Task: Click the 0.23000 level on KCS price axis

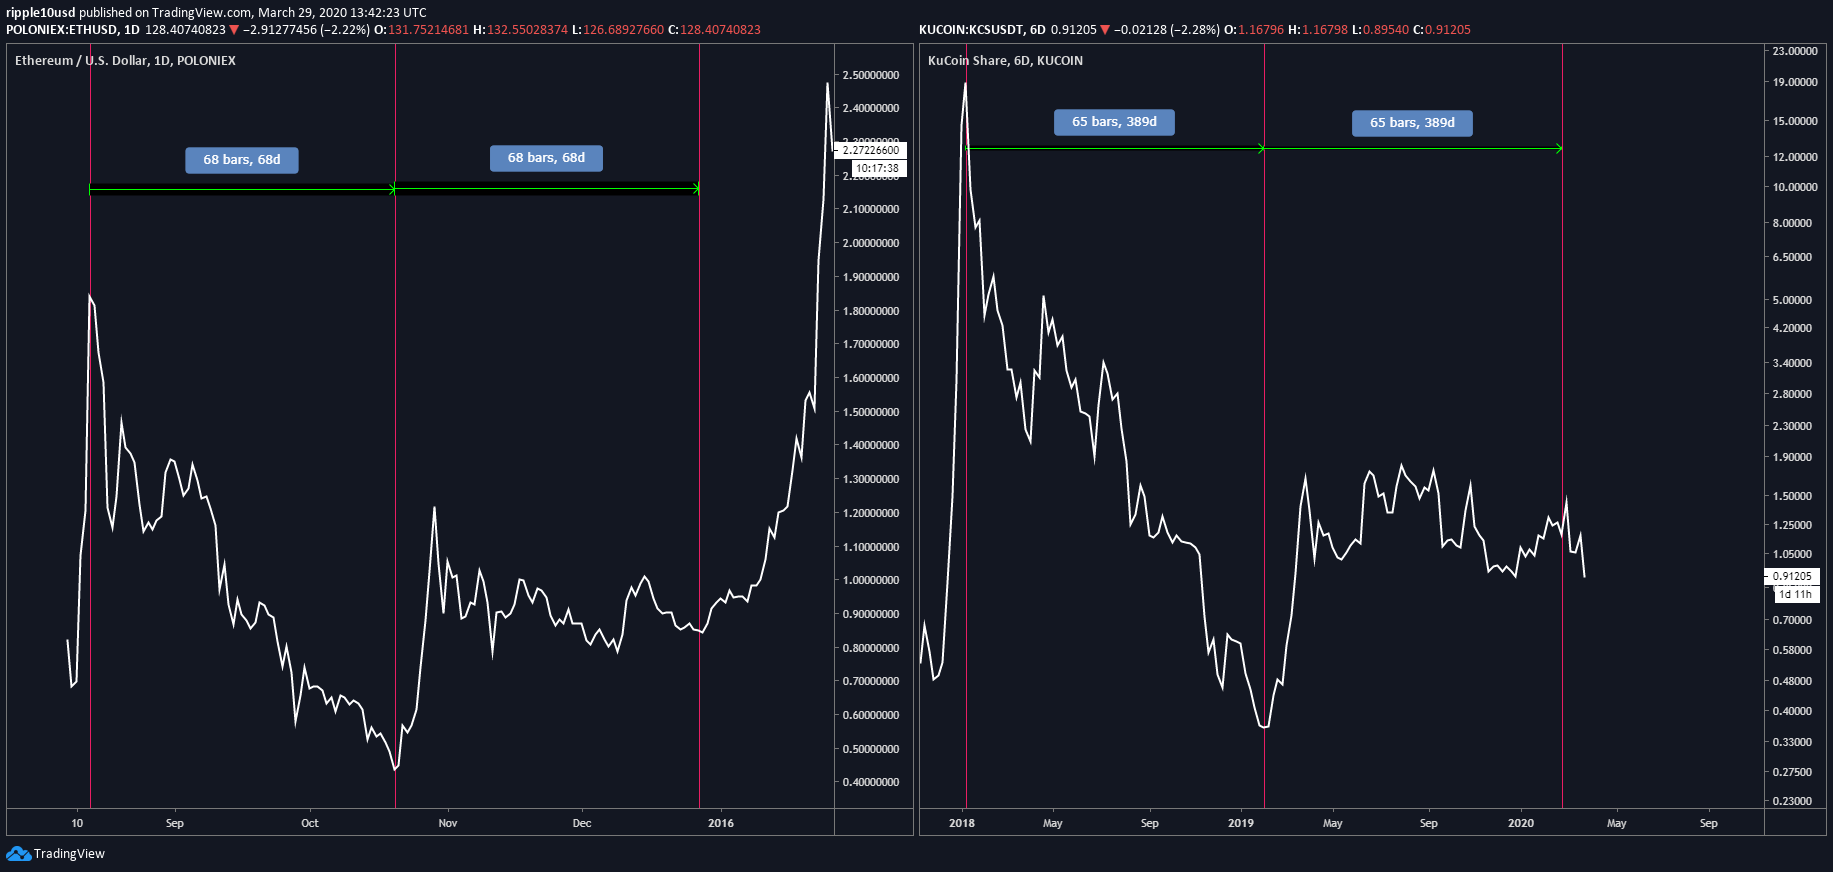Action: click(x=1792, y=801)
